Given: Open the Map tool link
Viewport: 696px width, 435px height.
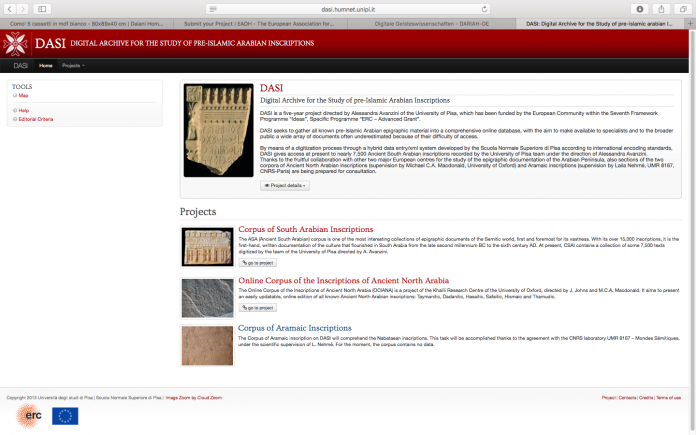Looking at the screenshot, I should (x=23, y=95).
